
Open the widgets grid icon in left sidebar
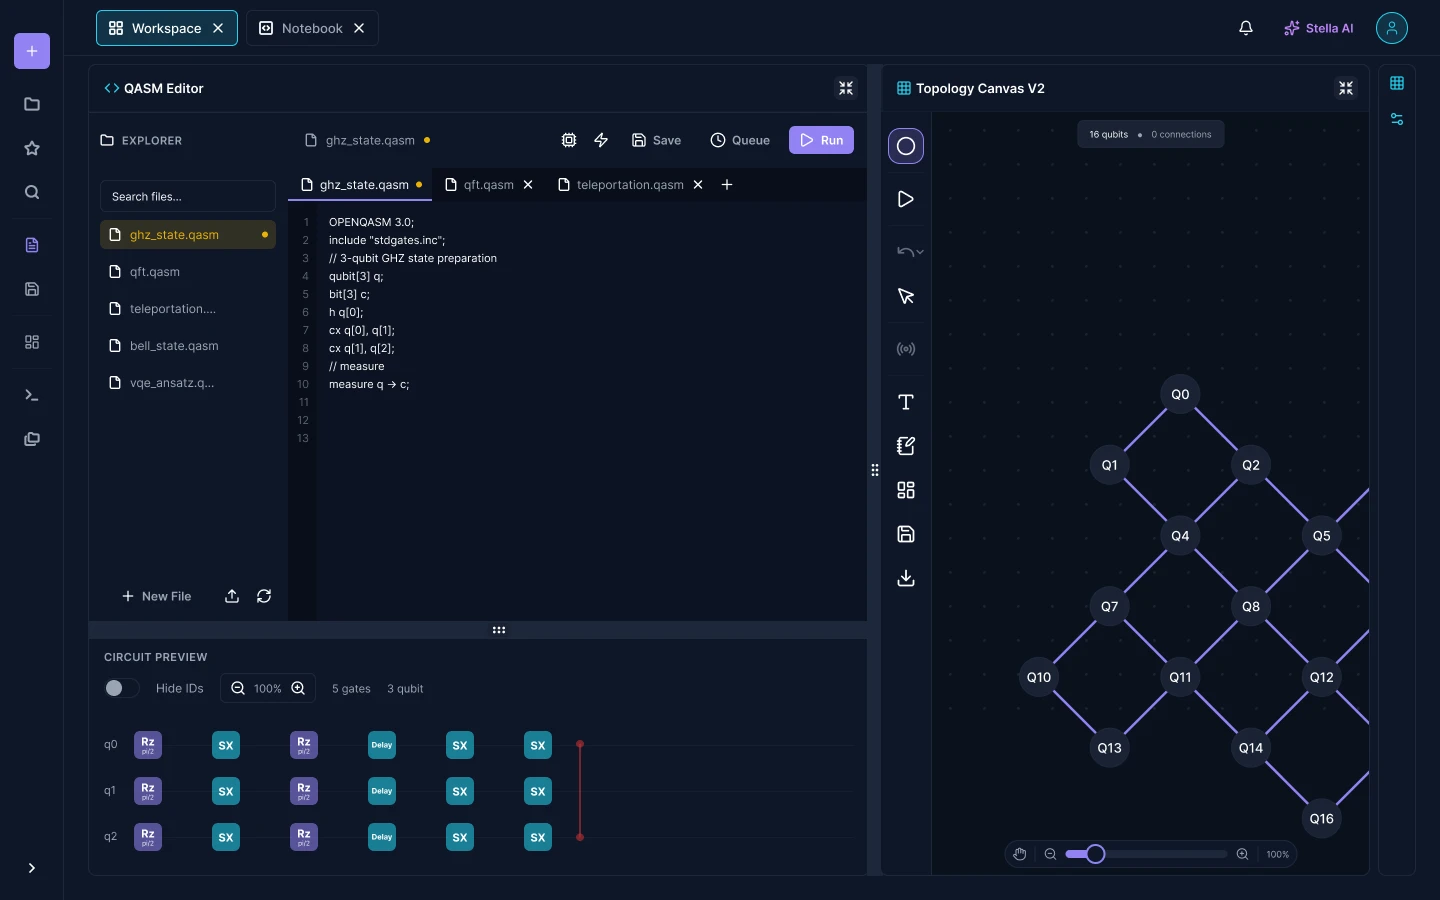tap(32, 342)
